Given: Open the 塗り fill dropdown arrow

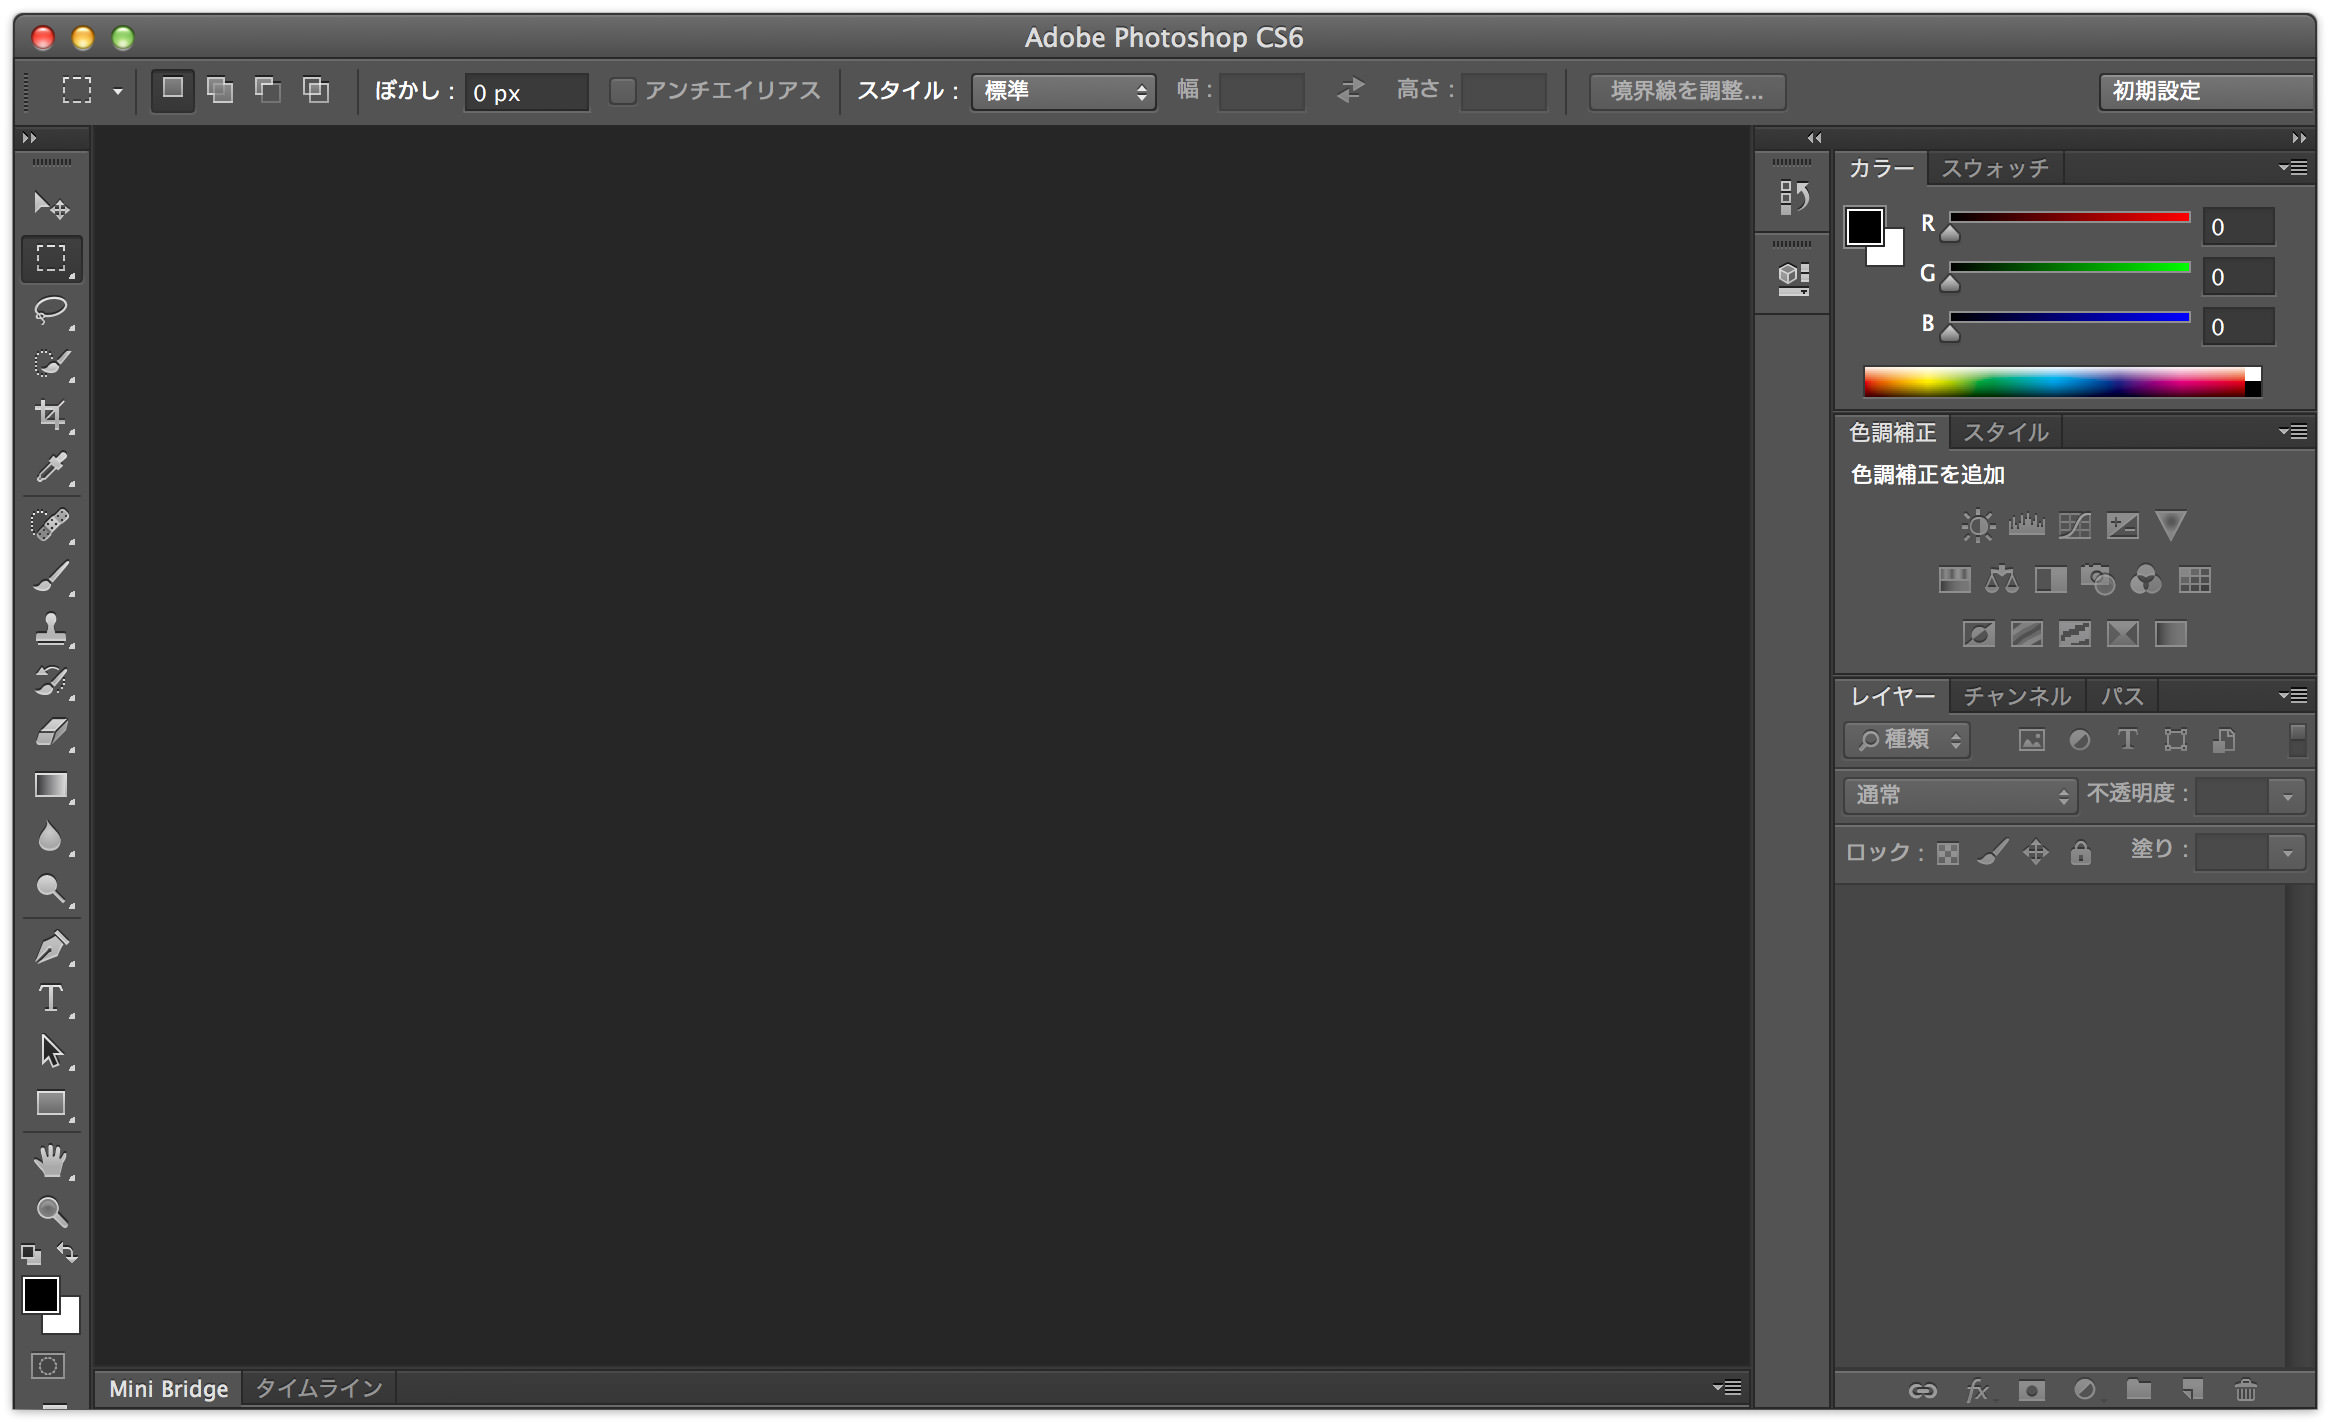Looking at the screenshot, I should tap(2287, 853).
